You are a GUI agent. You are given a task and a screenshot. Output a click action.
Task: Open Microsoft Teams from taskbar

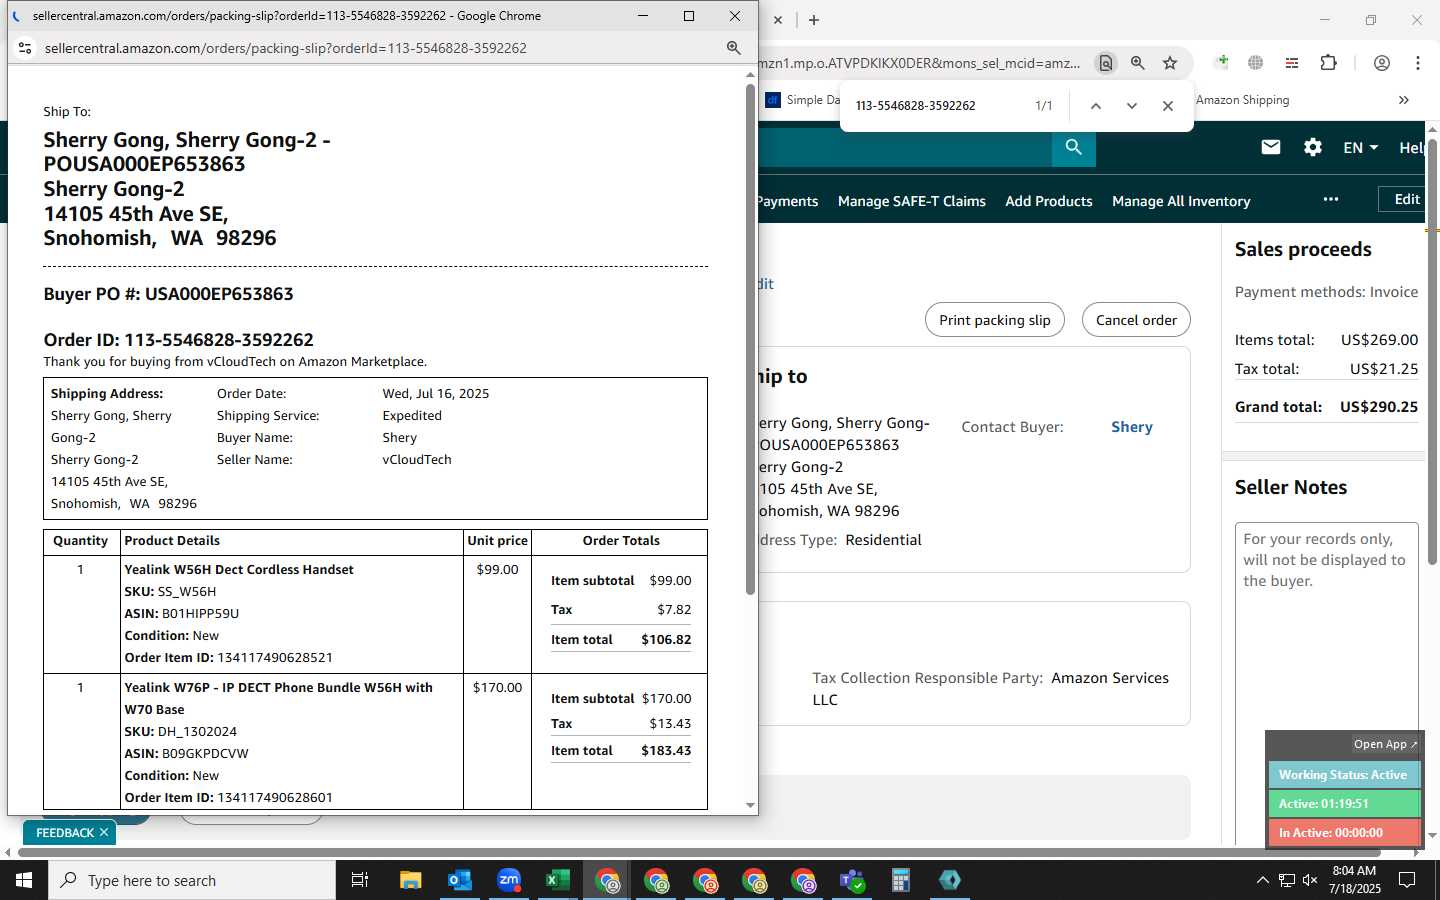pos(852,880)
